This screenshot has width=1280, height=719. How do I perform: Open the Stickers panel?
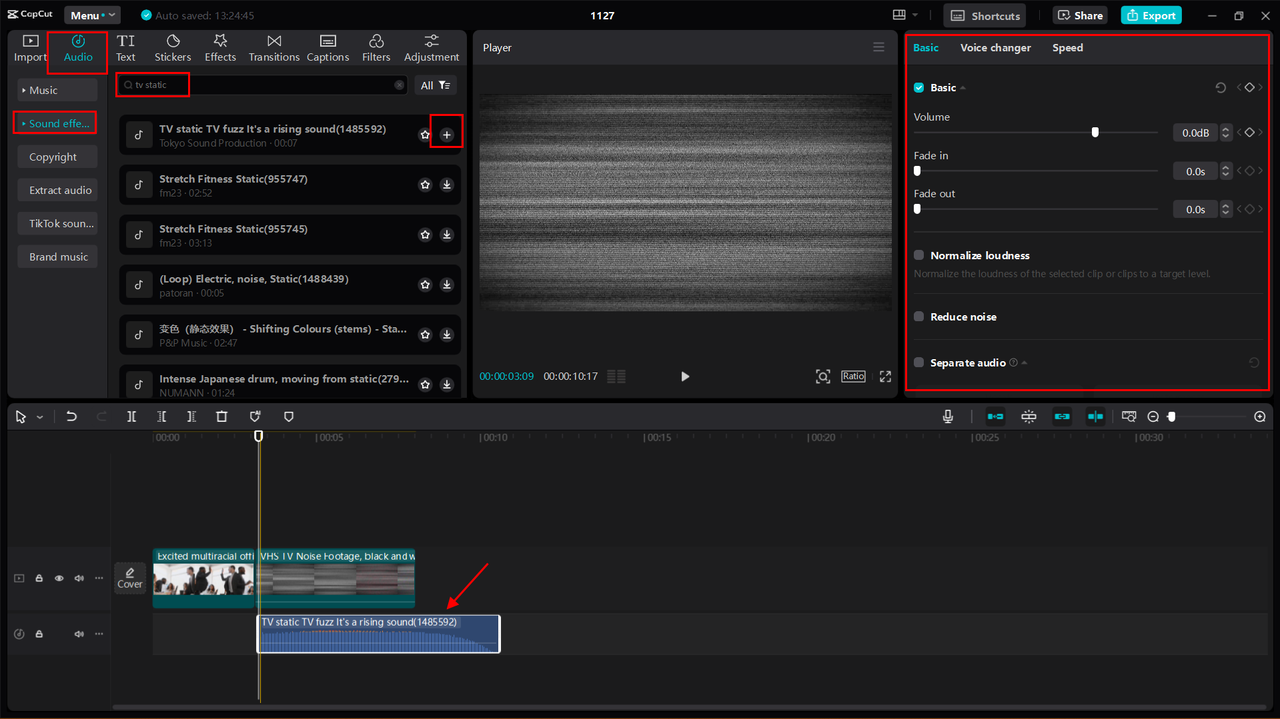pos(173,47)
